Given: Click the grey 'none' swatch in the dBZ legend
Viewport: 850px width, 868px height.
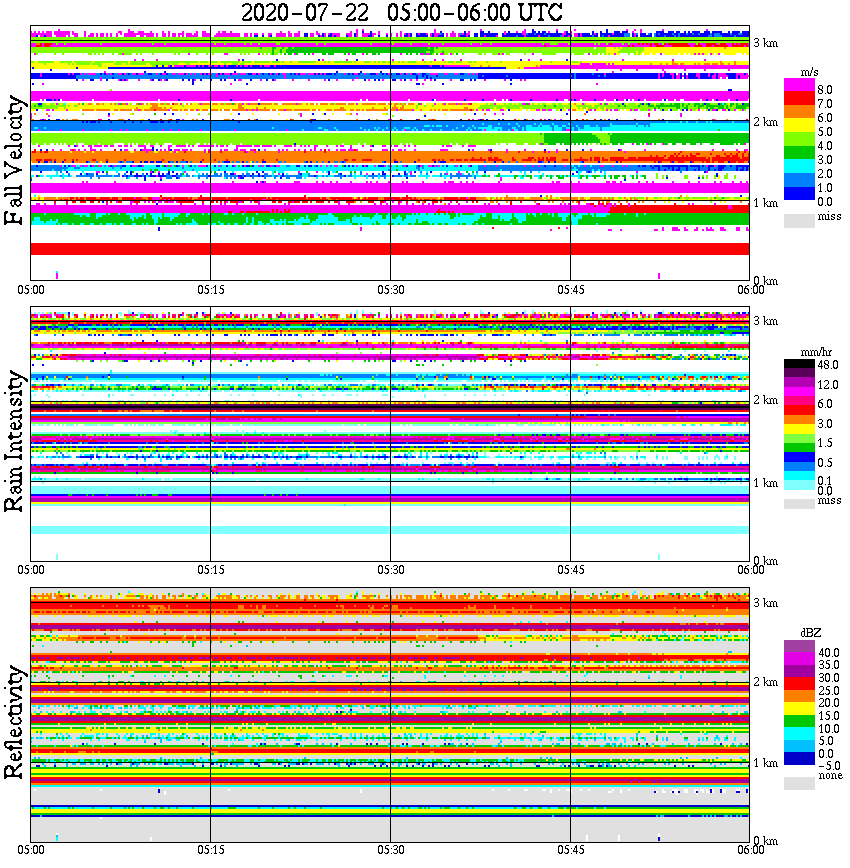Looking at the screenshot, I should coord(799,783).
